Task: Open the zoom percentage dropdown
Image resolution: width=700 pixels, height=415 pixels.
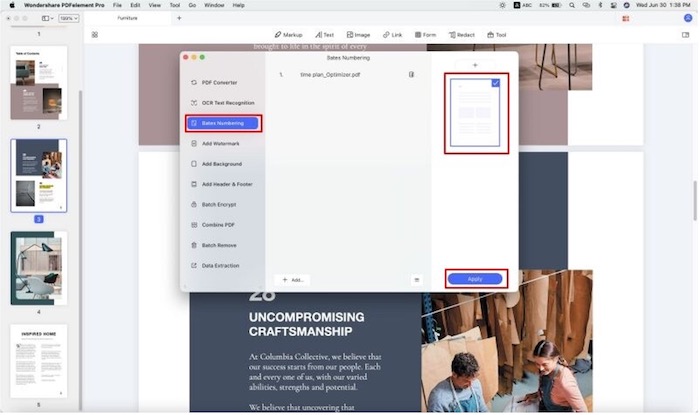Action: [68, 18]
